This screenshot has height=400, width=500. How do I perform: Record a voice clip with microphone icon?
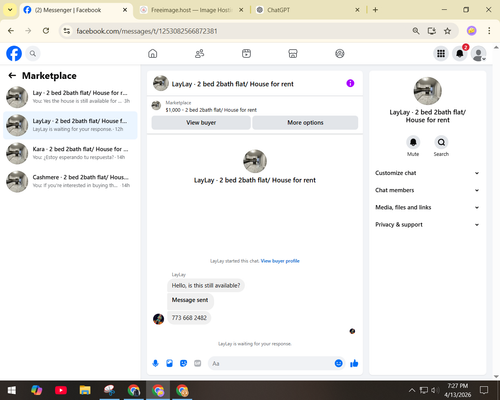point(155,363)
